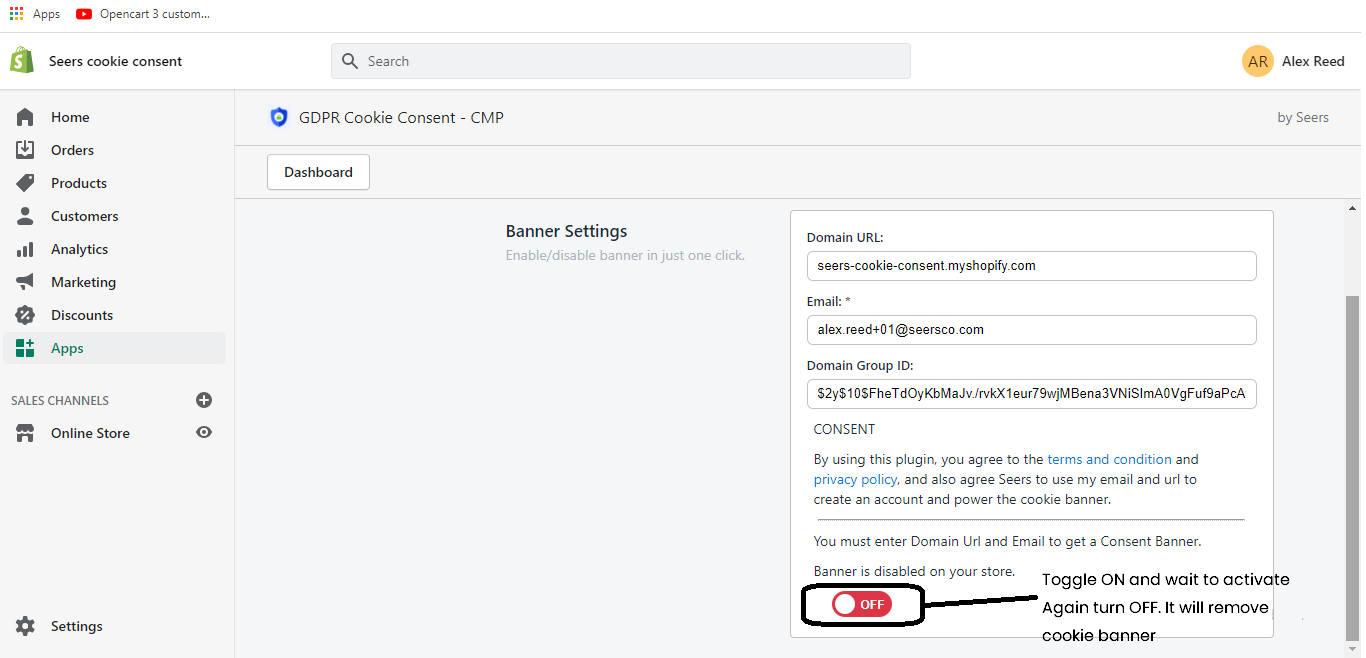Click the Seers cookie consent store name
The image size is (1366, 658).
[116, 61]
